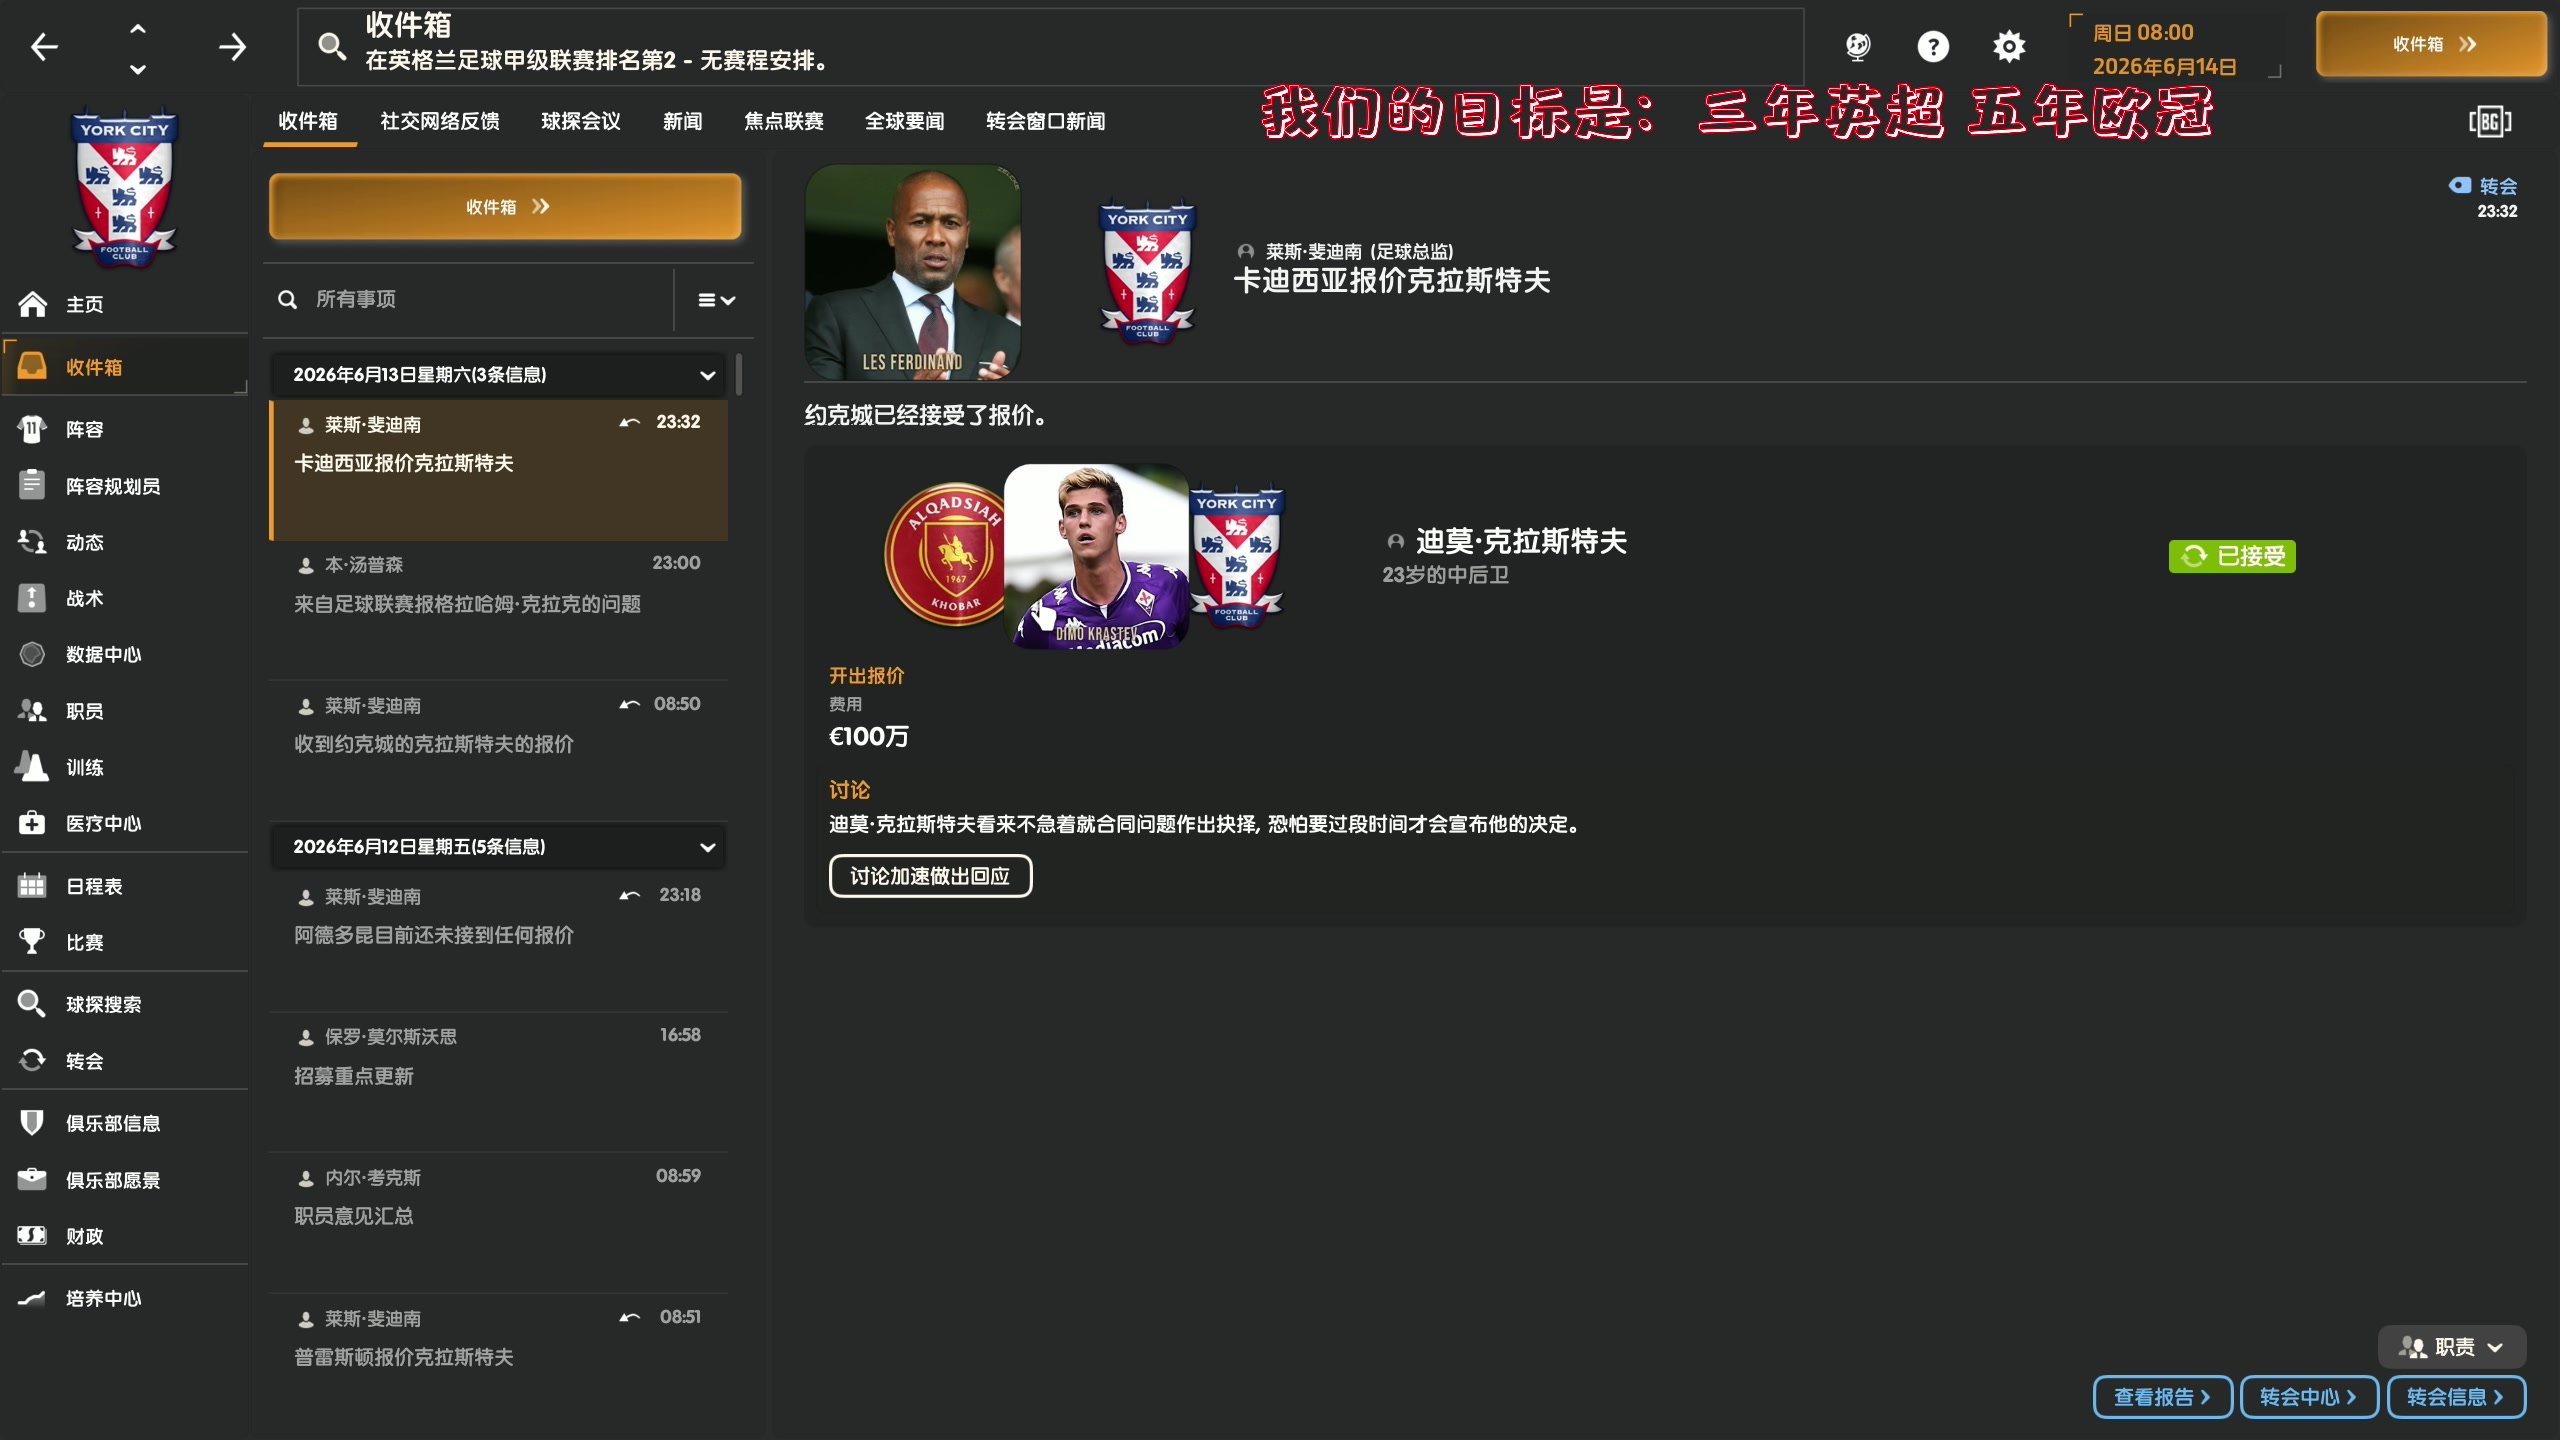Open the 训练 training sidebar icon
2560x1440 pixels.
tap(31, 767)
